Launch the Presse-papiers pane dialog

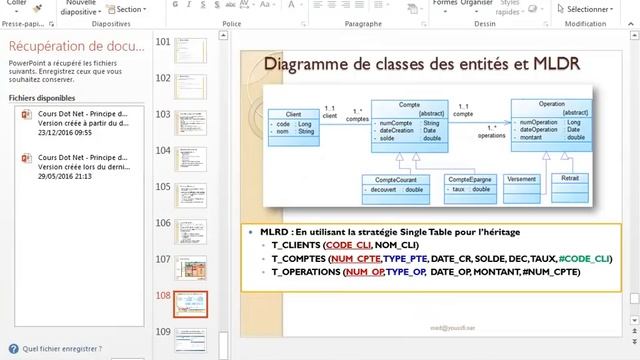tap(51, 24)
